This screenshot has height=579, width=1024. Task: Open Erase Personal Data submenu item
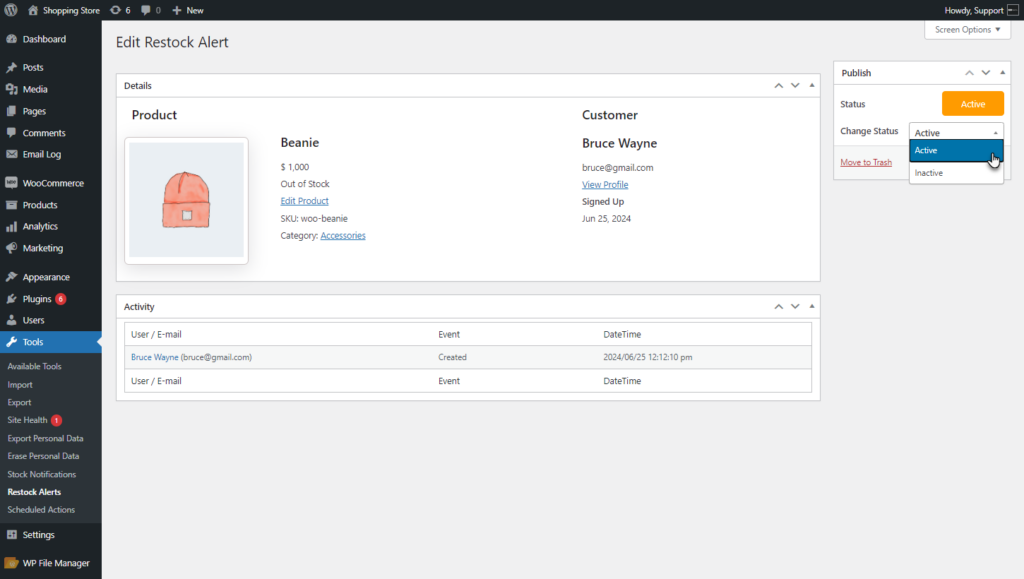point(43,456)
